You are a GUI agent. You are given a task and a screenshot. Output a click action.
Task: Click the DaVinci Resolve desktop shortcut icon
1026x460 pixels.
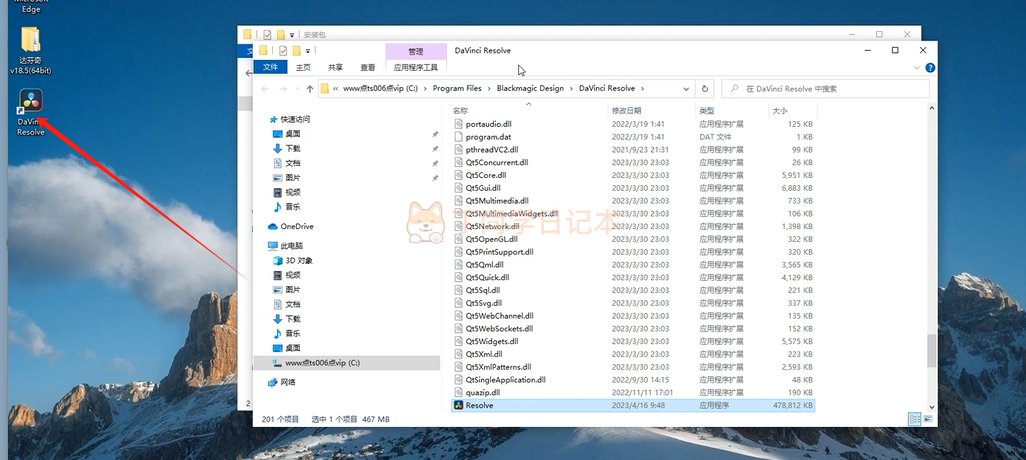click(x=30, y=104)
